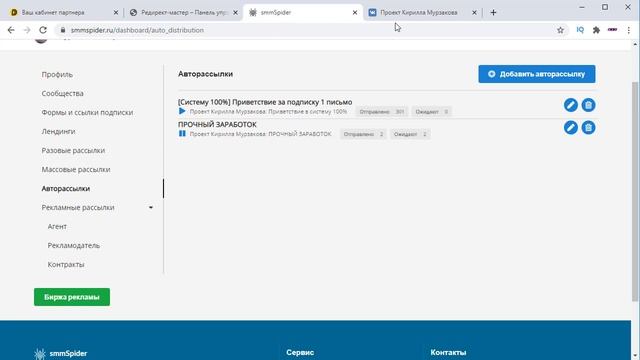Image resolution: width=640 pixels, height=360 pixels.
Task: Edit the ПРОЧНЫЙ ЗАРАБОТОК autoresponder
Action: [x=571, y=127]
